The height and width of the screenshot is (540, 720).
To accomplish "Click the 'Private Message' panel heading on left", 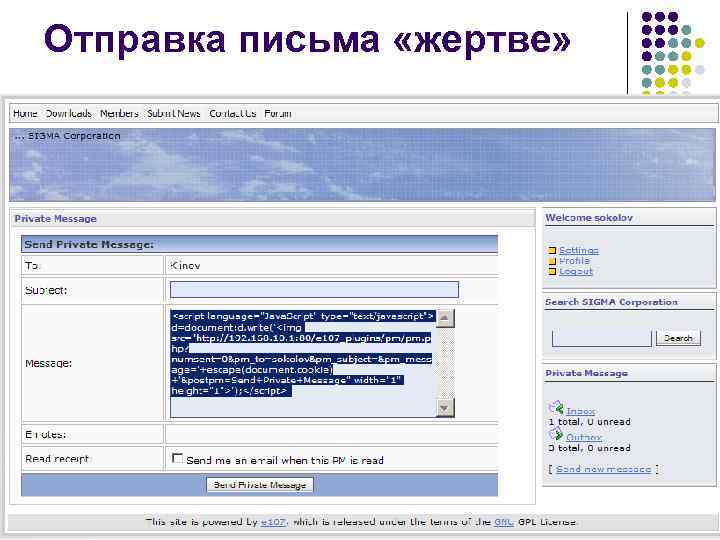I will [x=56, y=219].
